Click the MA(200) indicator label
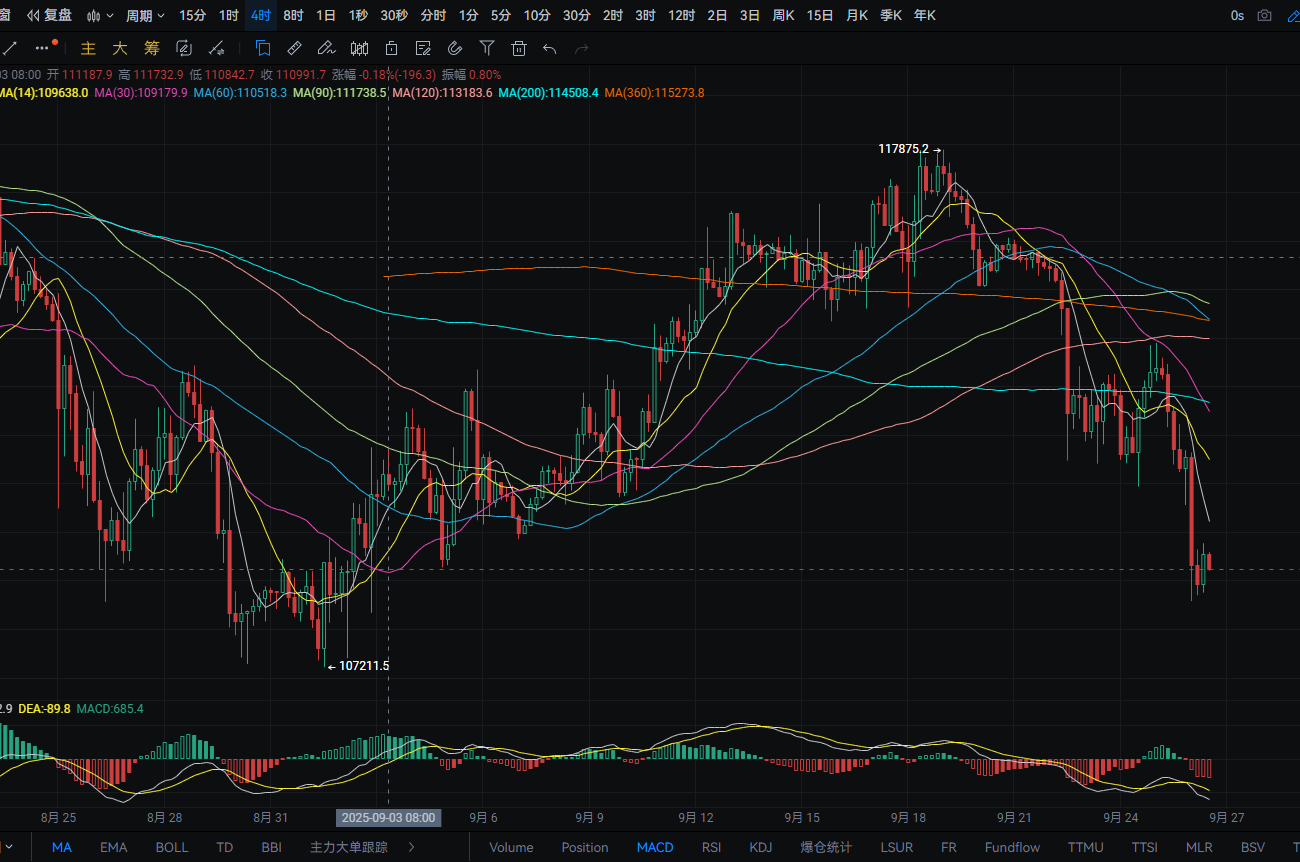 548,92
